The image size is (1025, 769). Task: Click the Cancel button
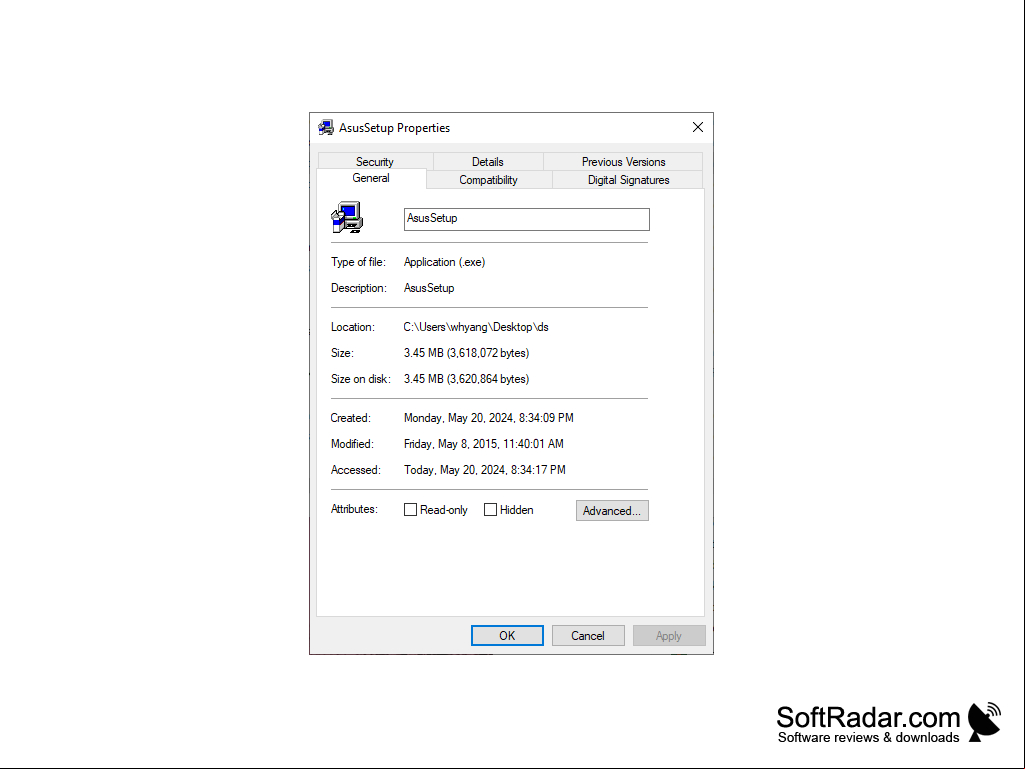tap(588, 636)
